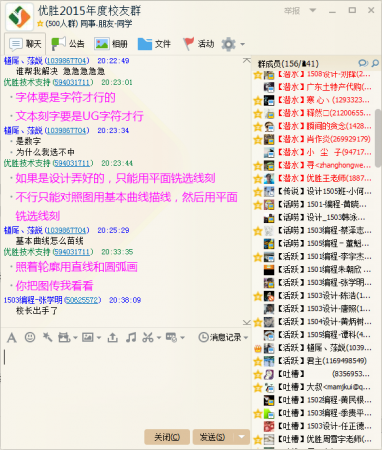
Task: Click the music note share icon
Action: click(x=131, y=337)
